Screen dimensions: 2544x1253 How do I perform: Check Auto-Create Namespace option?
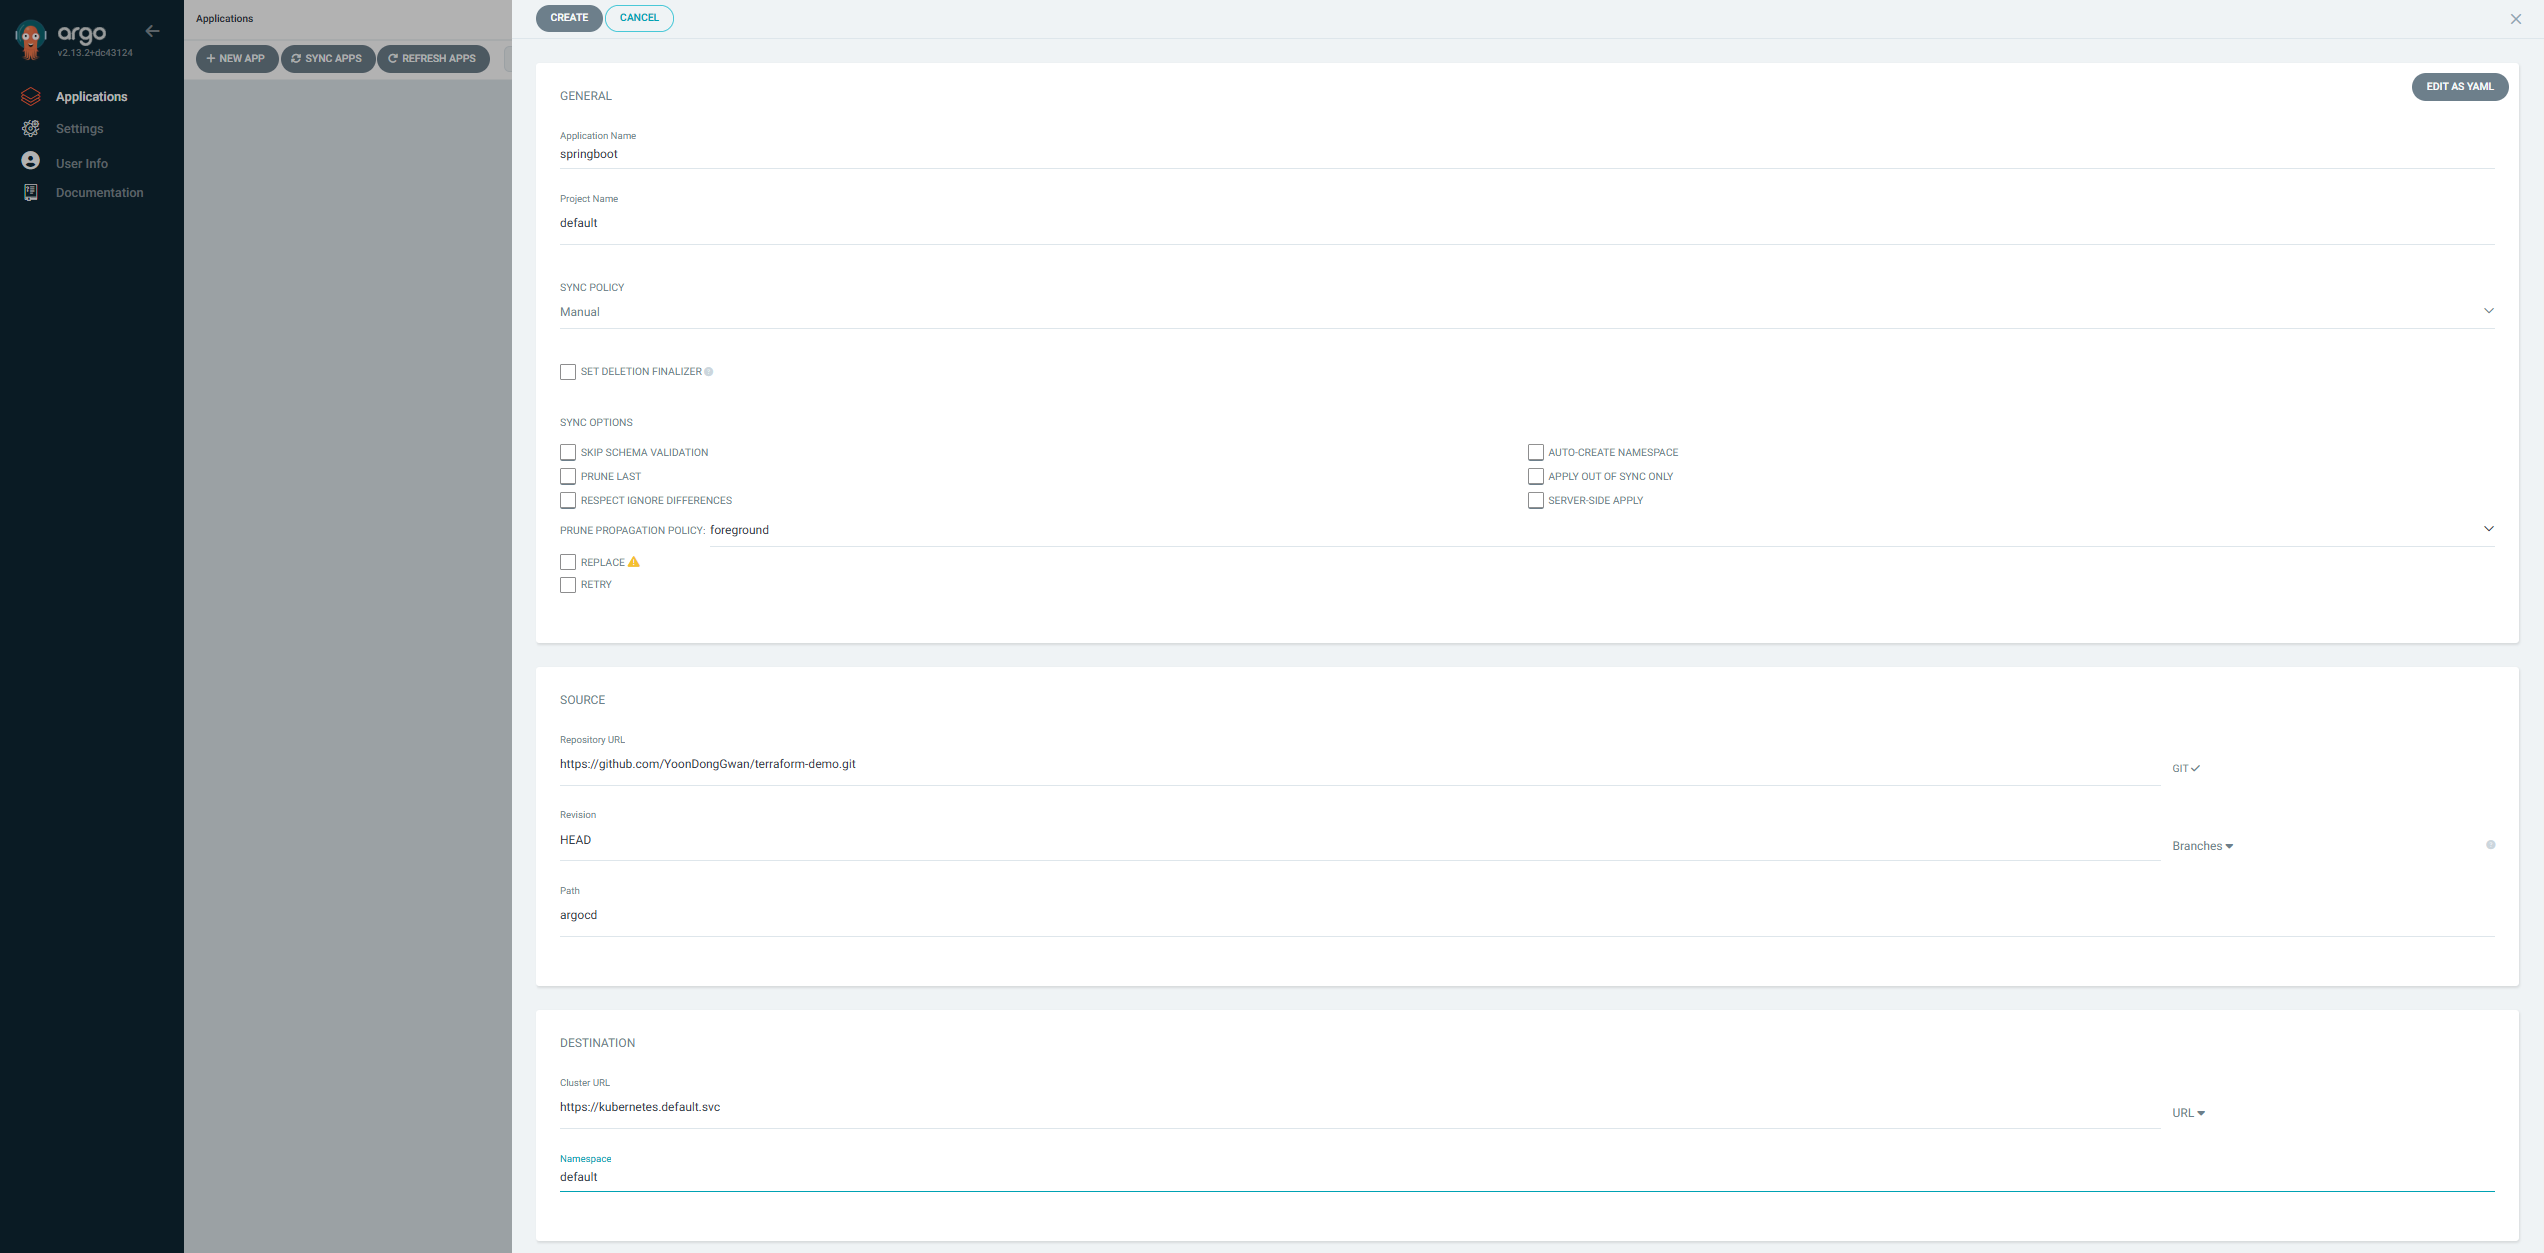click(x=1536, y=452)
